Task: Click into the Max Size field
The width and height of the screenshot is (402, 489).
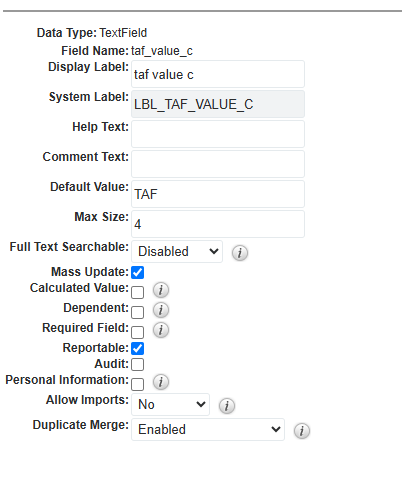Action: (x=218, y=224)
